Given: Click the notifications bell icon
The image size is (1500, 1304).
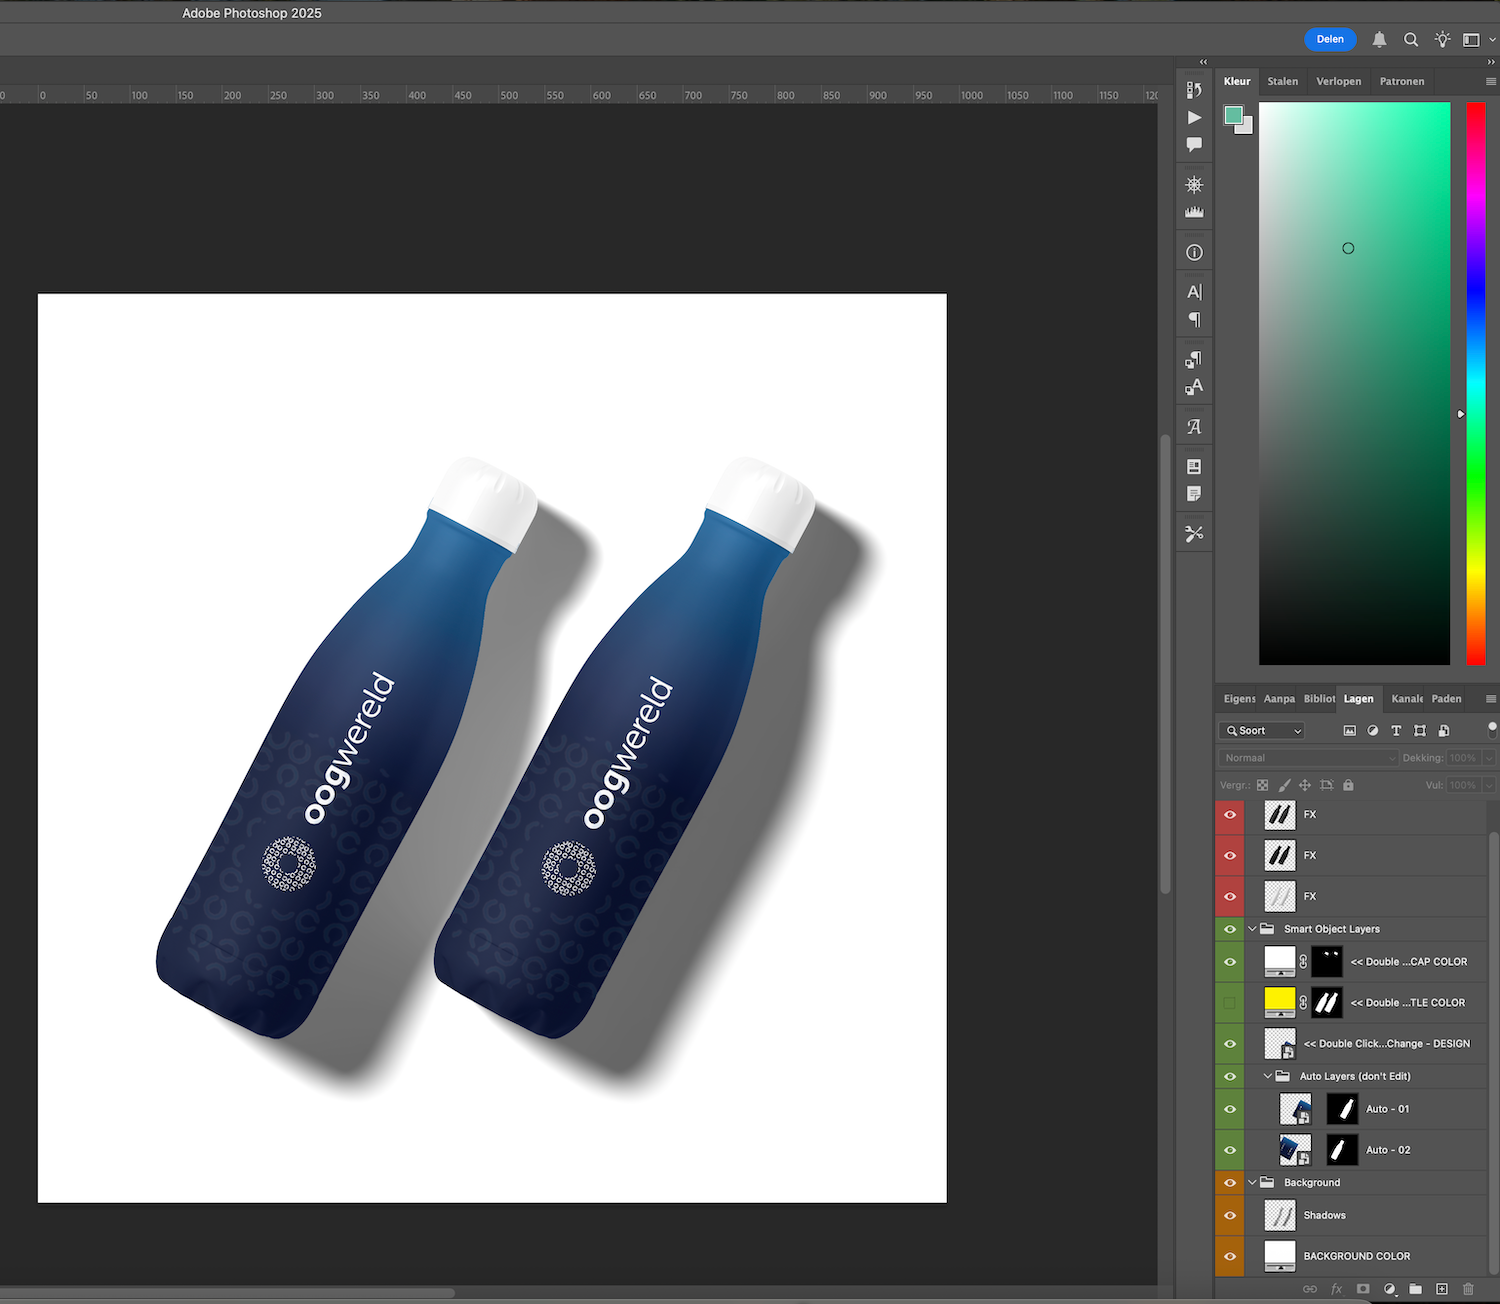Looking at the screenshot, I should click(x=1379, y=40).
